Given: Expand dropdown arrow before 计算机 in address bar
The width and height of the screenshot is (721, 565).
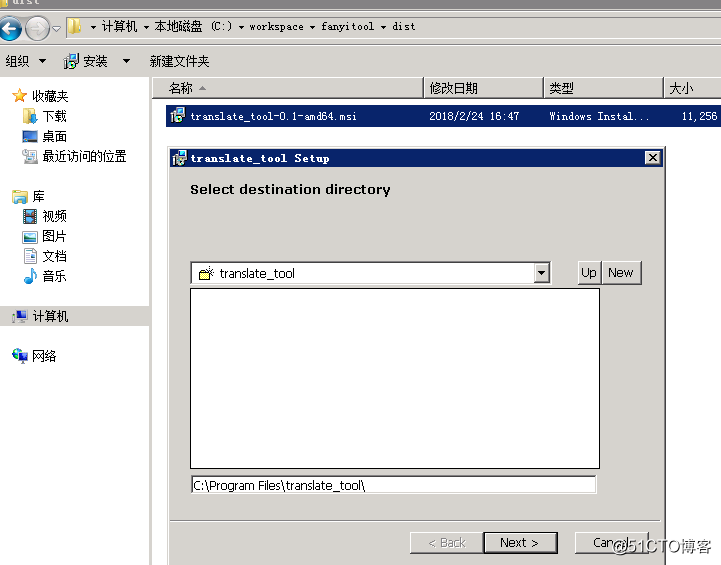Looking at the screenshot, I should point(93,28).
